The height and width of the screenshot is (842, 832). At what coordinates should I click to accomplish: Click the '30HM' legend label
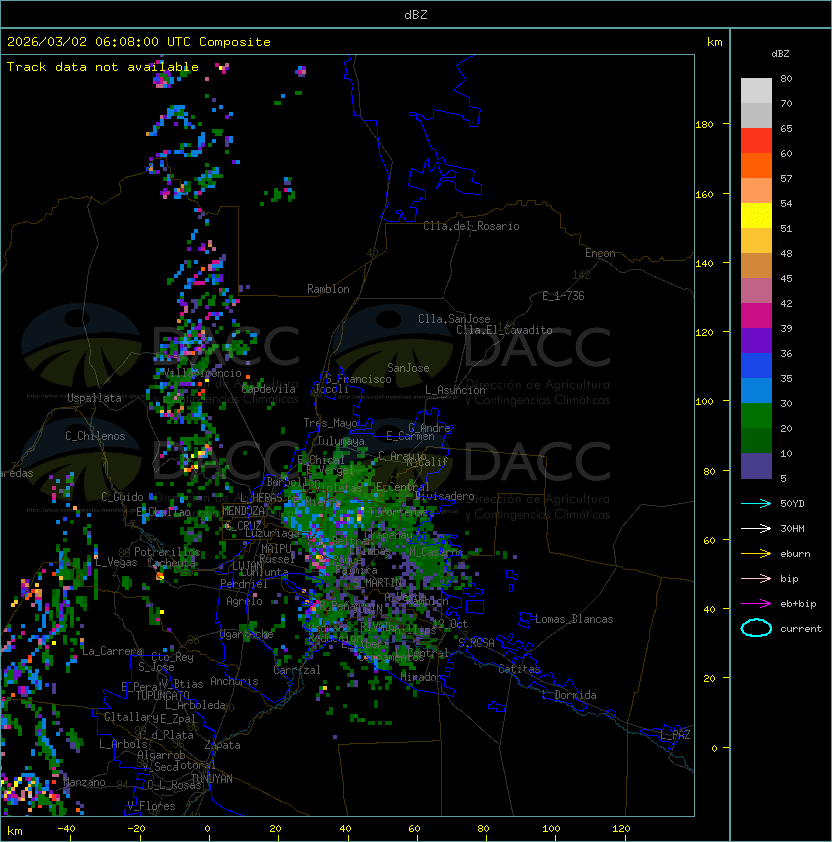click(792, 528)
